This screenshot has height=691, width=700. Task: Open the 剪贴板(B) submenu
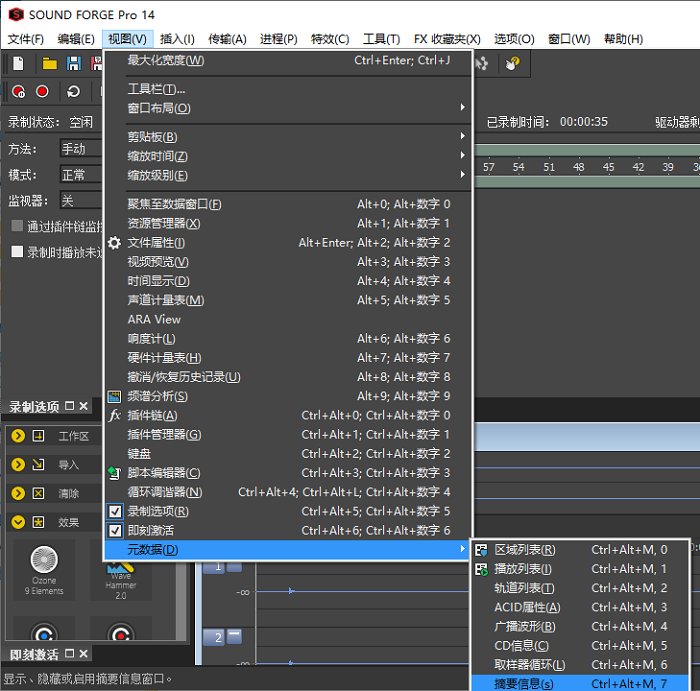coord(288,137)
